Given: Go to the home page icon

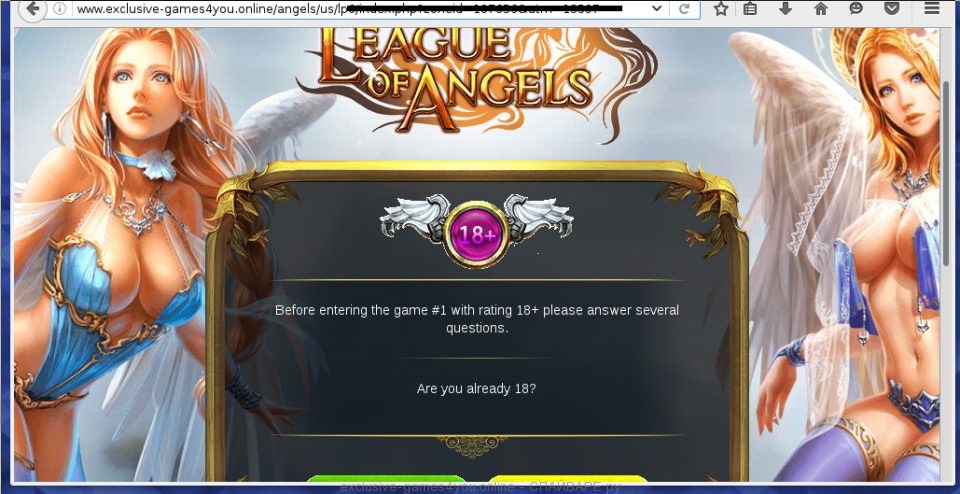Looking at the screenshot, I should [821, 9].
